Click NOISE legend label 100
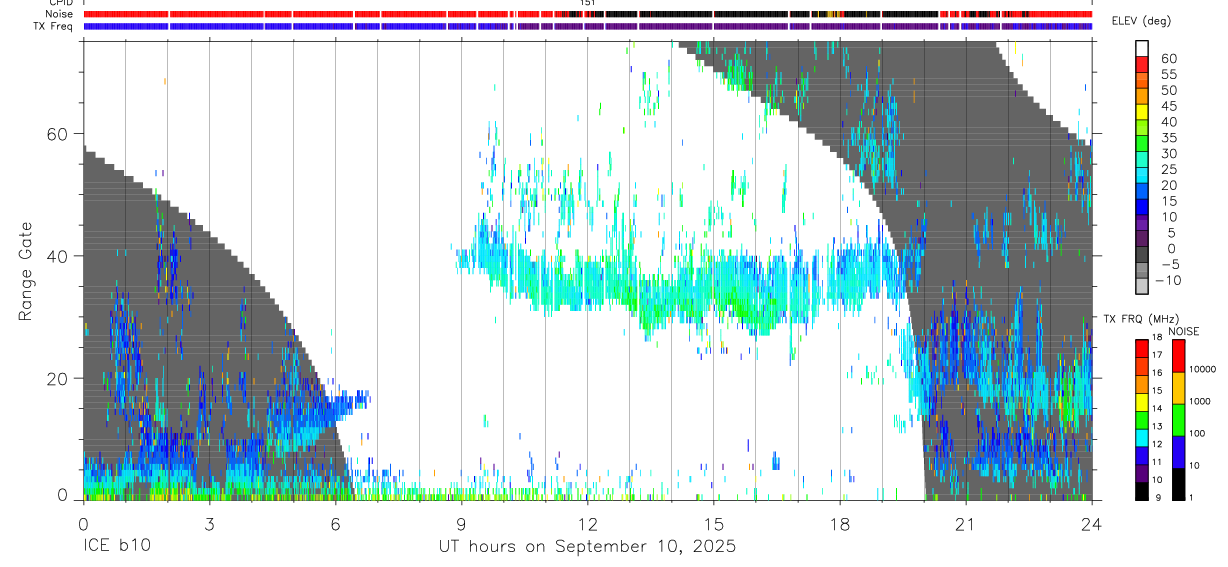This screenshot has width=1228, height=567. pyautogui.click(x=1198, y=434)
